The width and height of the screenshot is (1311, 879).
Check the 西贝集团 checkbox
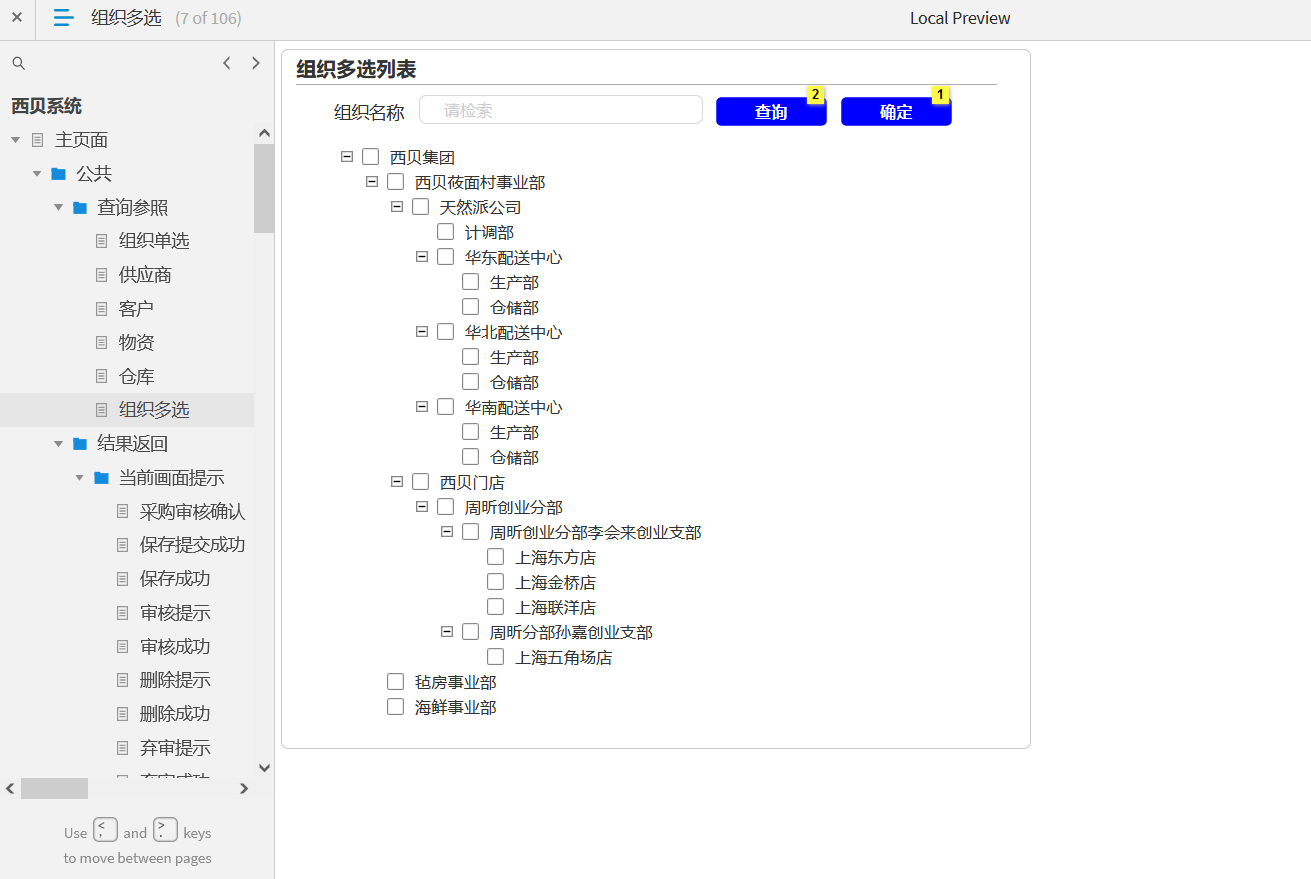(x=371, y=157)
